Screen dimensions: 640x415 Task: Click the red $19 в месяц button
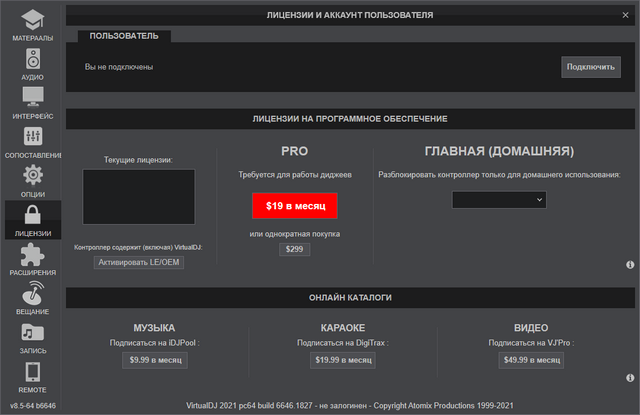(295, 205)
